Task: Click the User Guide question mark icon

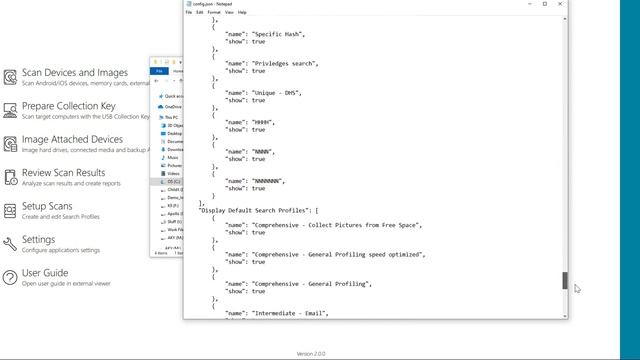Action: click(x=10, y=278)
